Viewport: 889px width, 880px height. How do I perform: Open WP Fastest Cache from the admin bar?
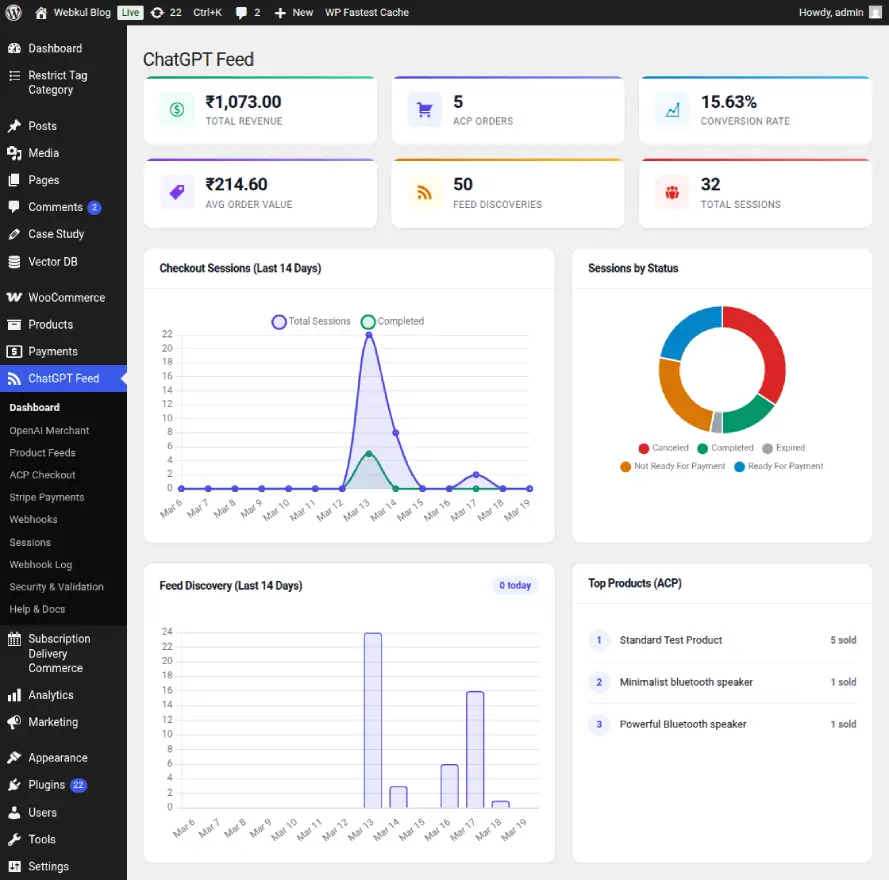pos(366,12)
